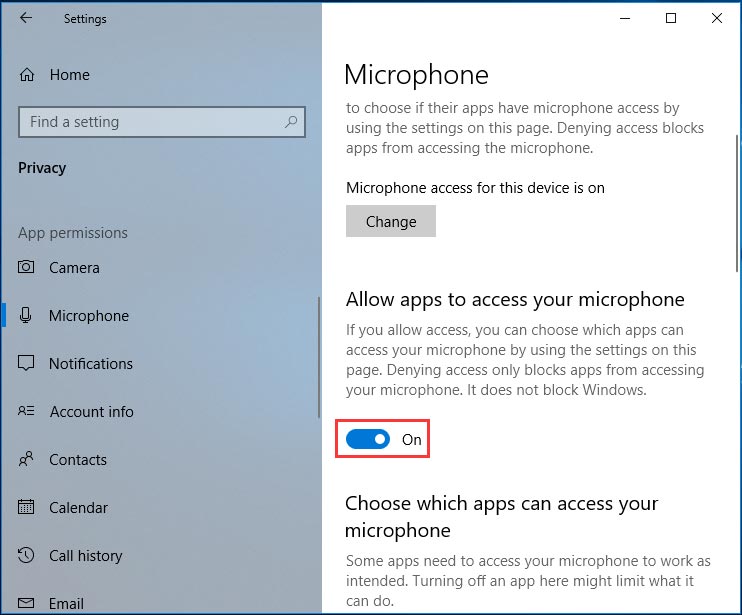Click the Notifications speech bubble icon
The width and height of the screenshot is (742, 615).
[26, 363]
